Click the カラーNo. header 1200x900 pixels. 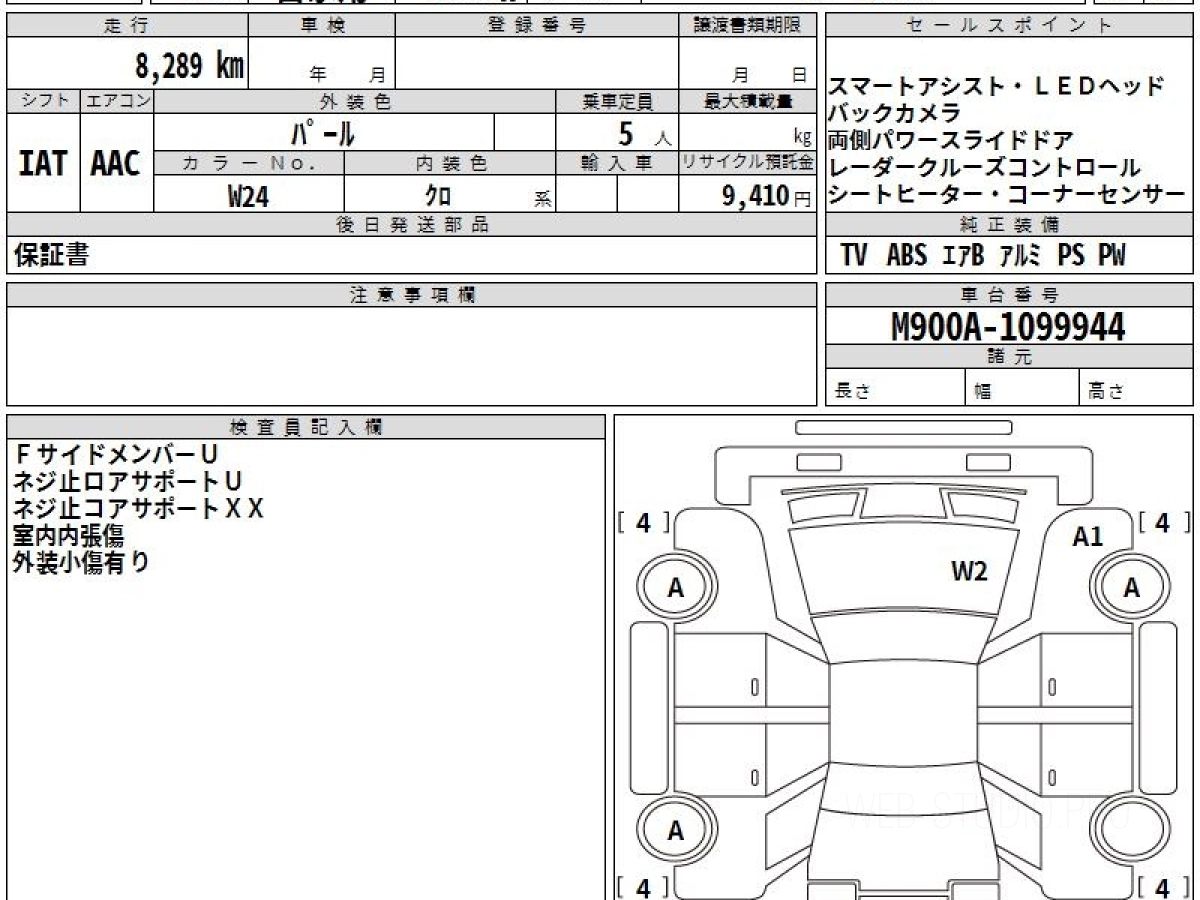click(x=249, y=163)
